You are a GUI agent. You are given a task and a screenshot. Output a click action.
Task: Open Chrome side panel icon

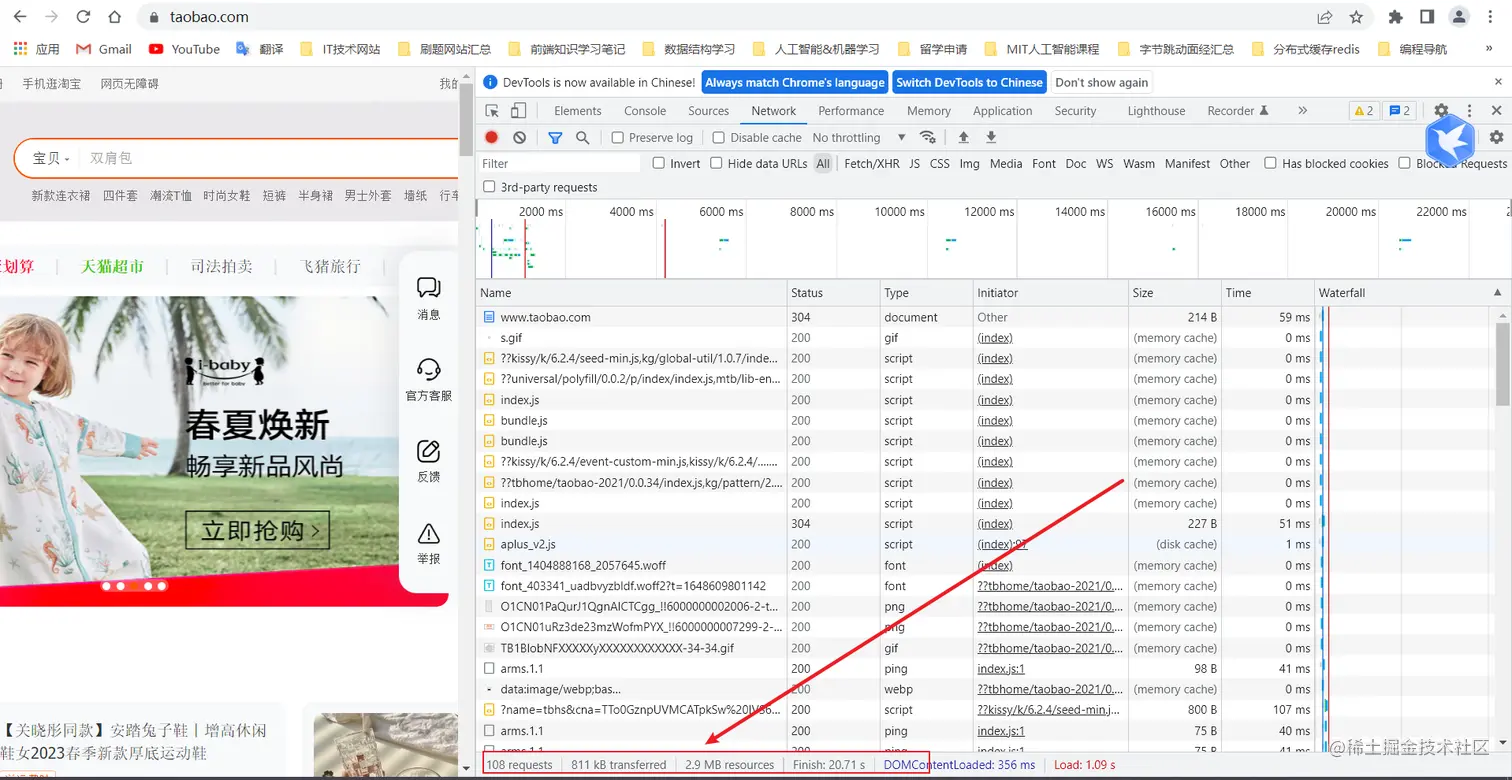(x=1427, y=17)
